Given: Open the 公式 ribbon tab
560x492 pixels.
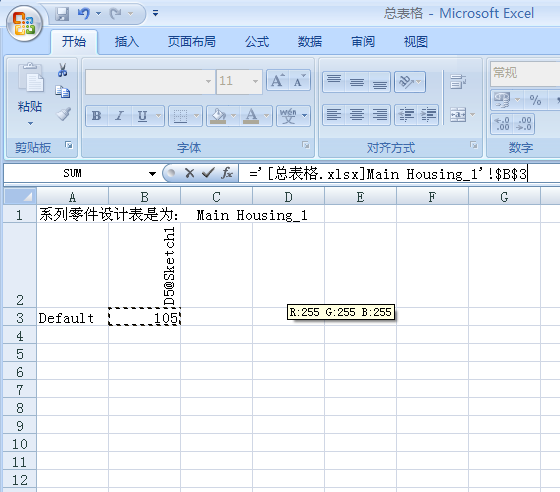Looking at the screenshot, I should 257,42.
